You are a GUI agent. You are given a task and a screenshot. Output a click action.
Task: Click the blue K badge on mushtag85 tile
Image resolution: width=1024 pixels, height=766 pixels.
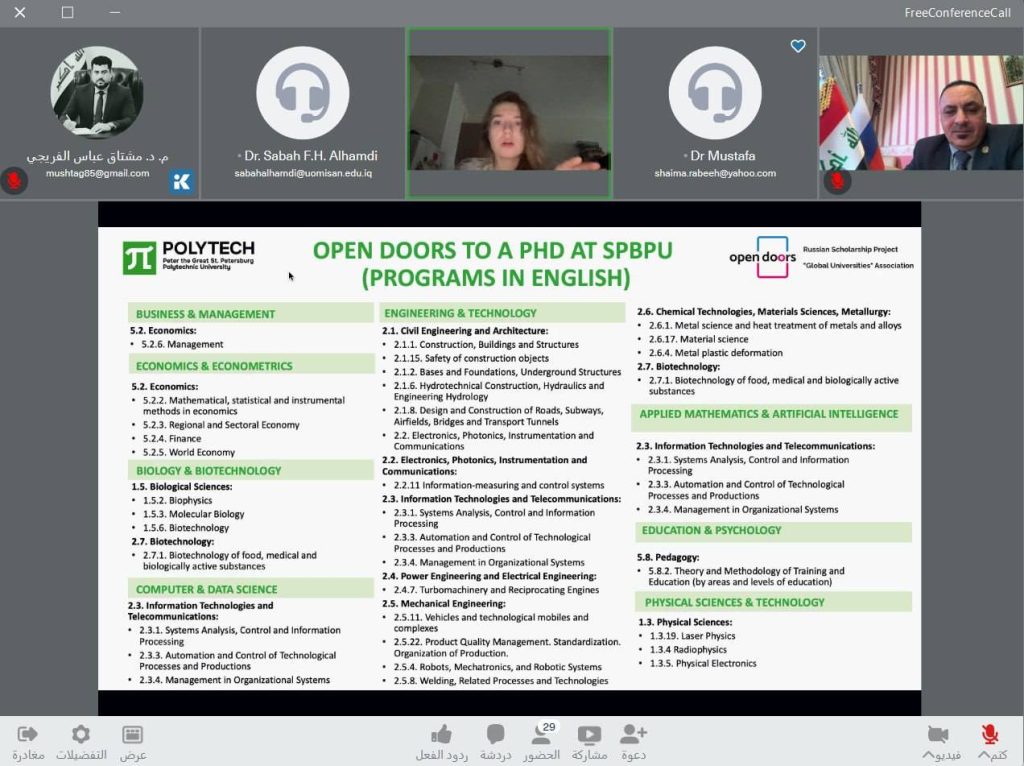coord(182,181)
